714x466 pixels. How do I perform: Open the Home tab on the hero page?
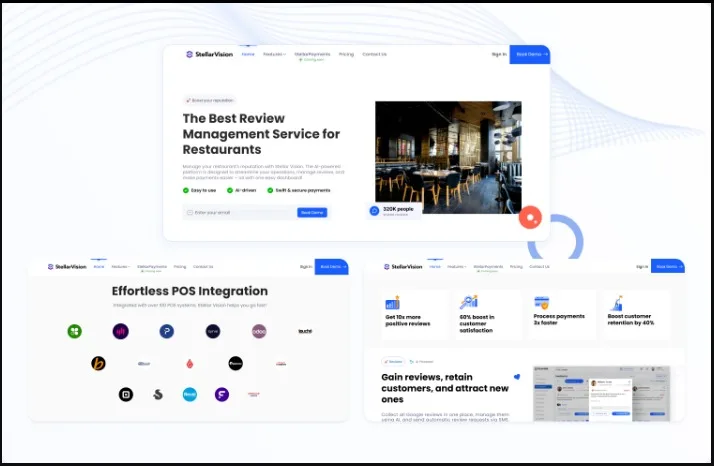point(248,54)
